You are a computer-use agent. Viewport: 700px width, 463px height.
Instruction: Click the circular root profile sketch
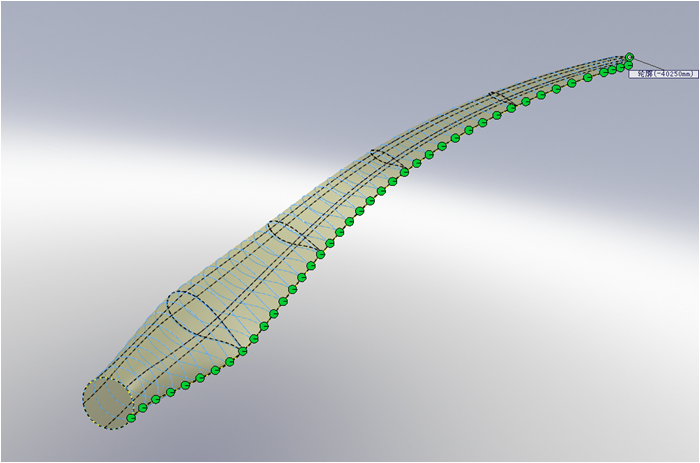point(108,402)
